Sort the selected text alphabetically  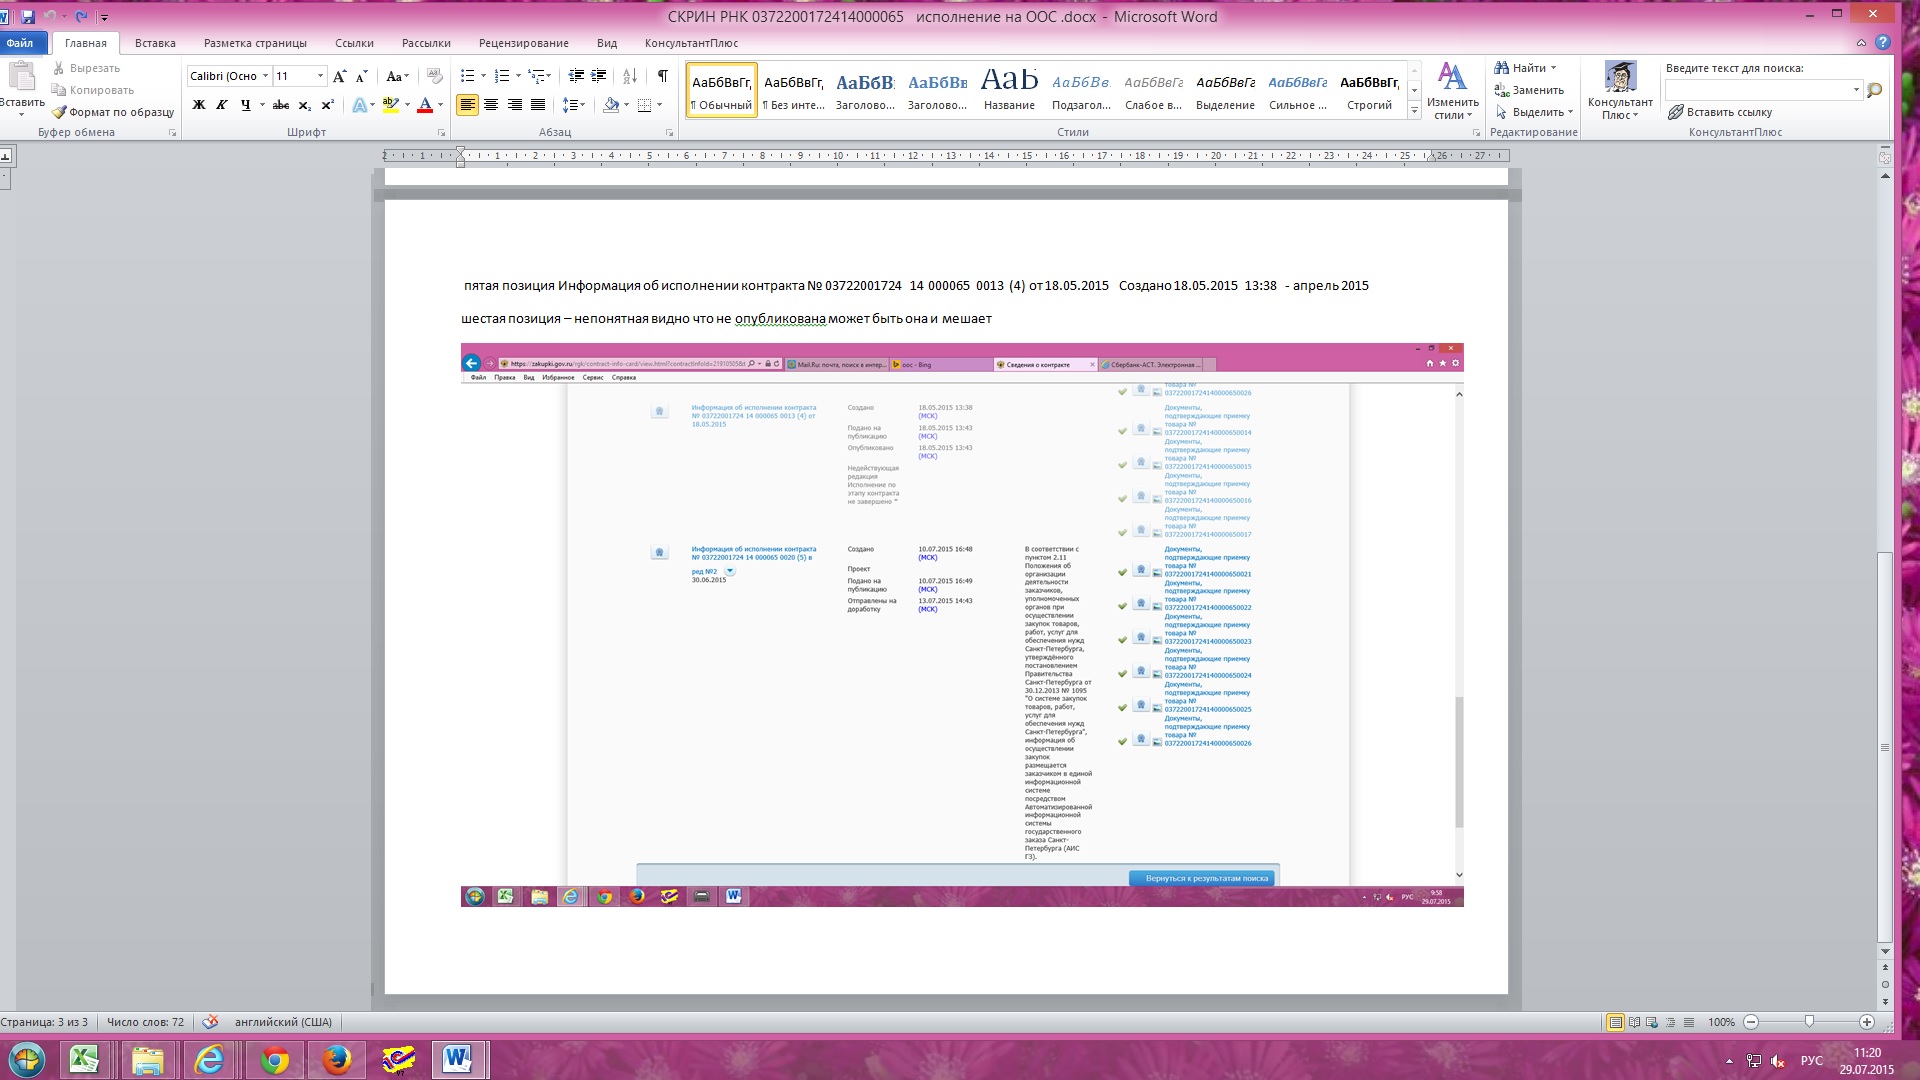click(x=630, y=76)
